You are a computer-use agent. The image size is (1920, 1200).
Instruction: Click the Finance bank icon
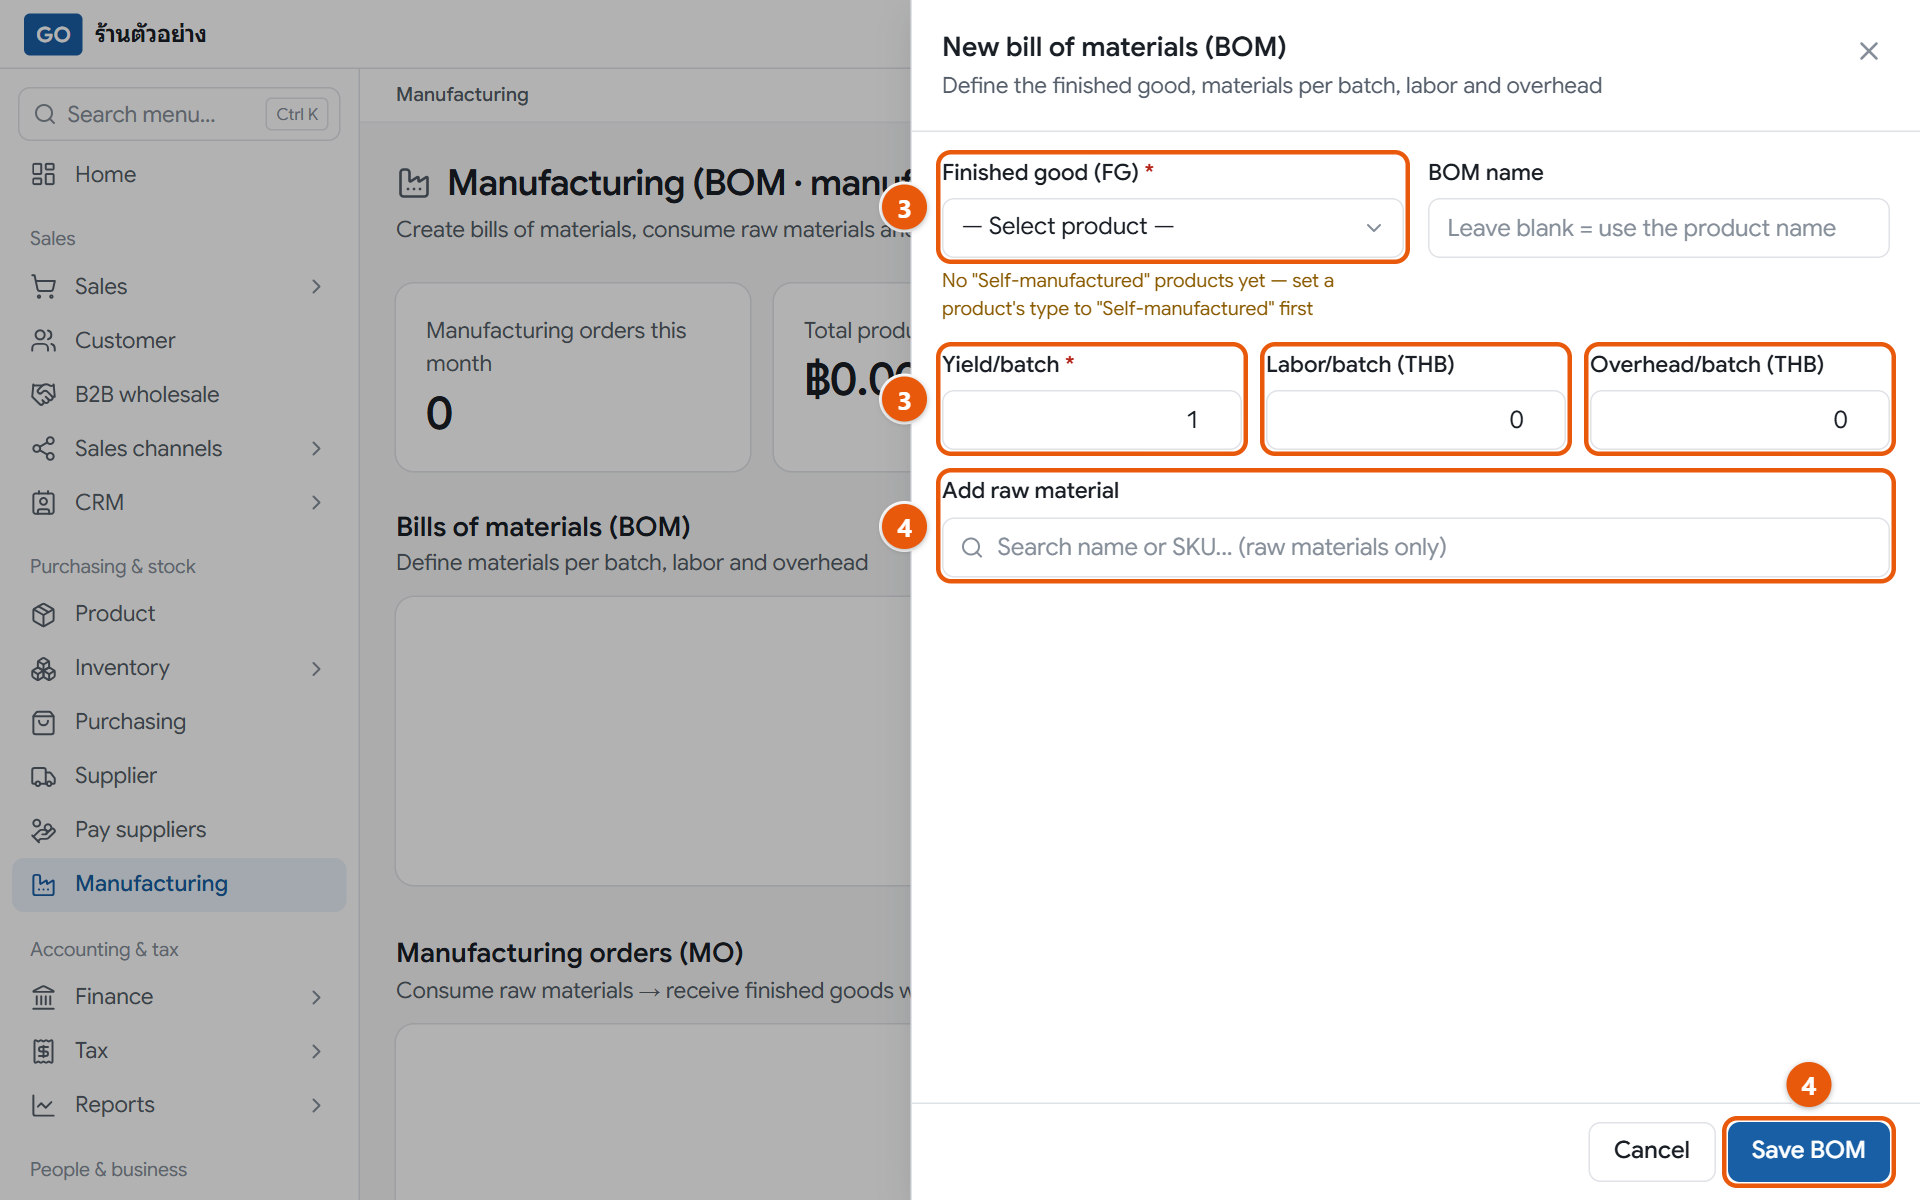point(43,997)
